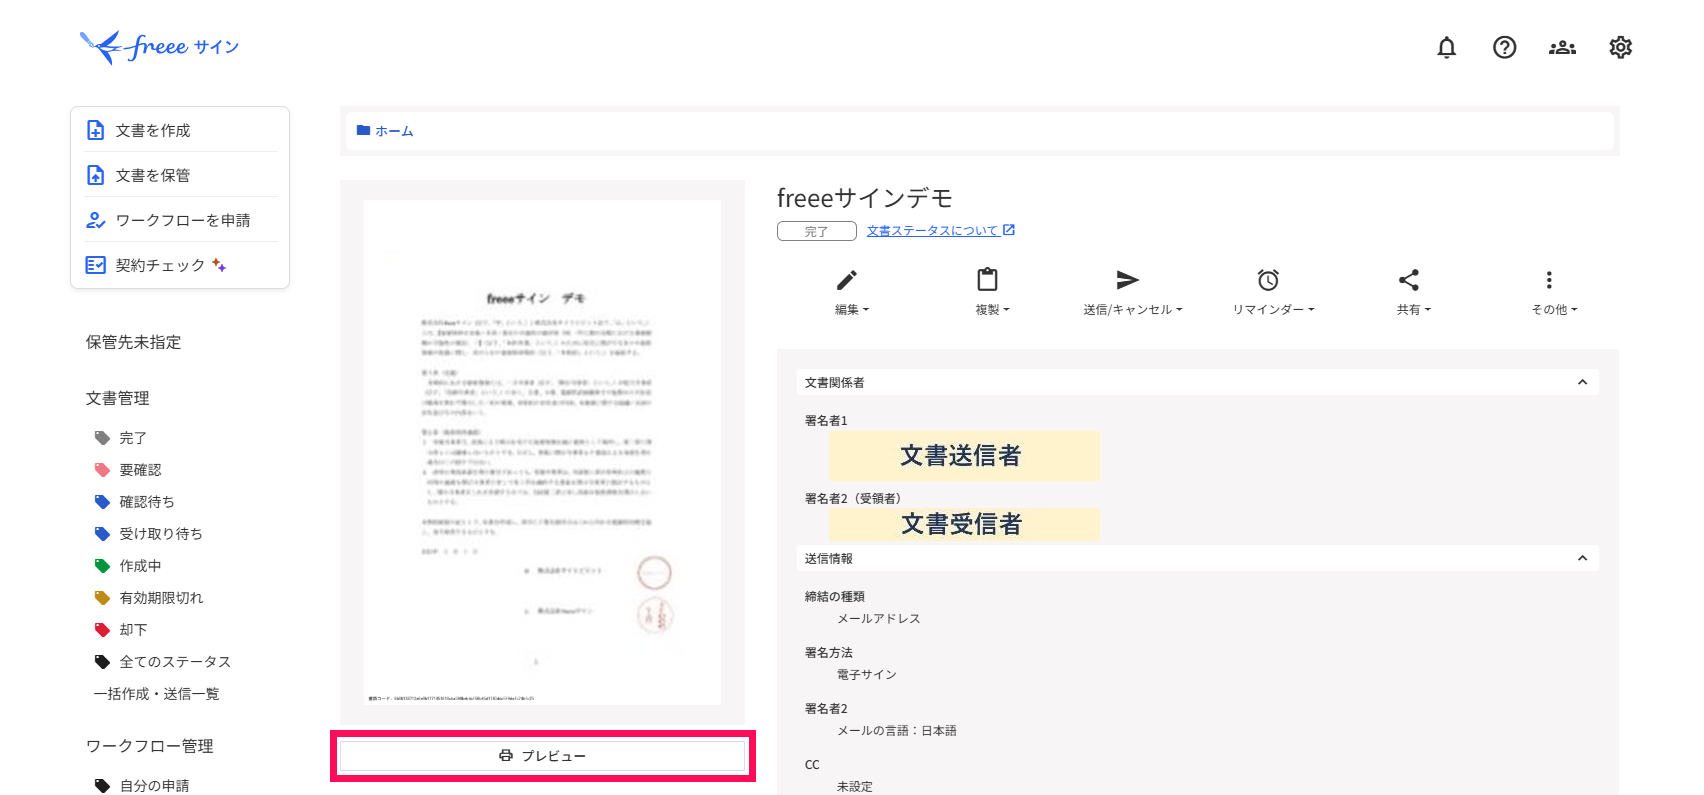This screenshot has height=795, width=1704.
Task: Open the notifications bell icon
Action: 1446,47
